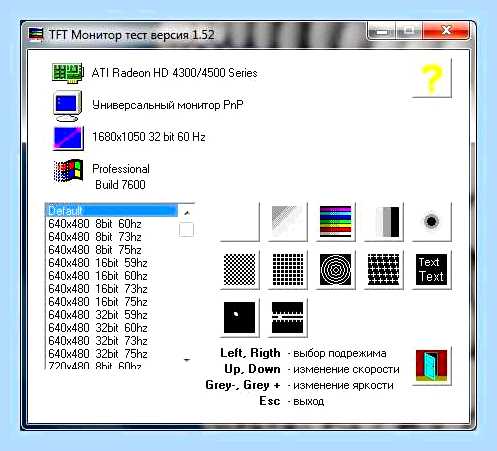Click the mode list scroll-down arrow

click(187, 360)
